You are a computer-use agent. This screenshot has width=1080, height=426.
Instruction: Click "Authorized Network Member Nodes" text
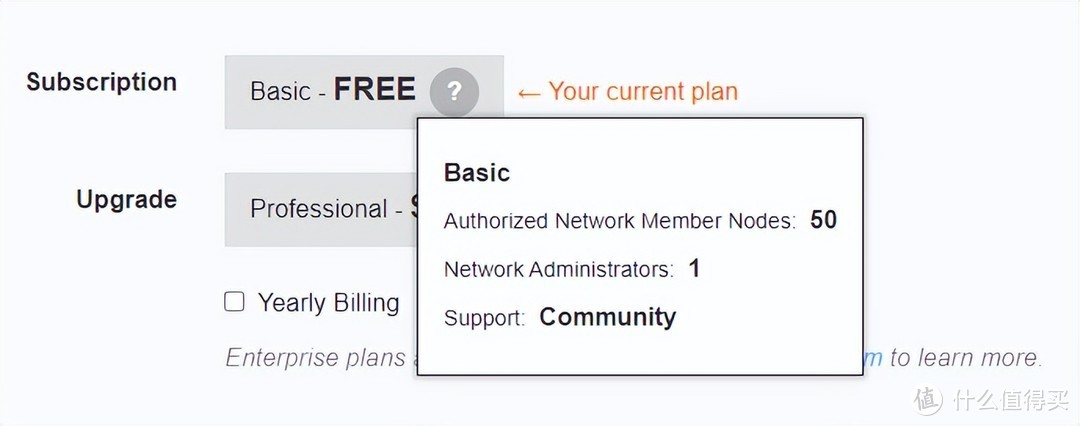click(619, 221)
